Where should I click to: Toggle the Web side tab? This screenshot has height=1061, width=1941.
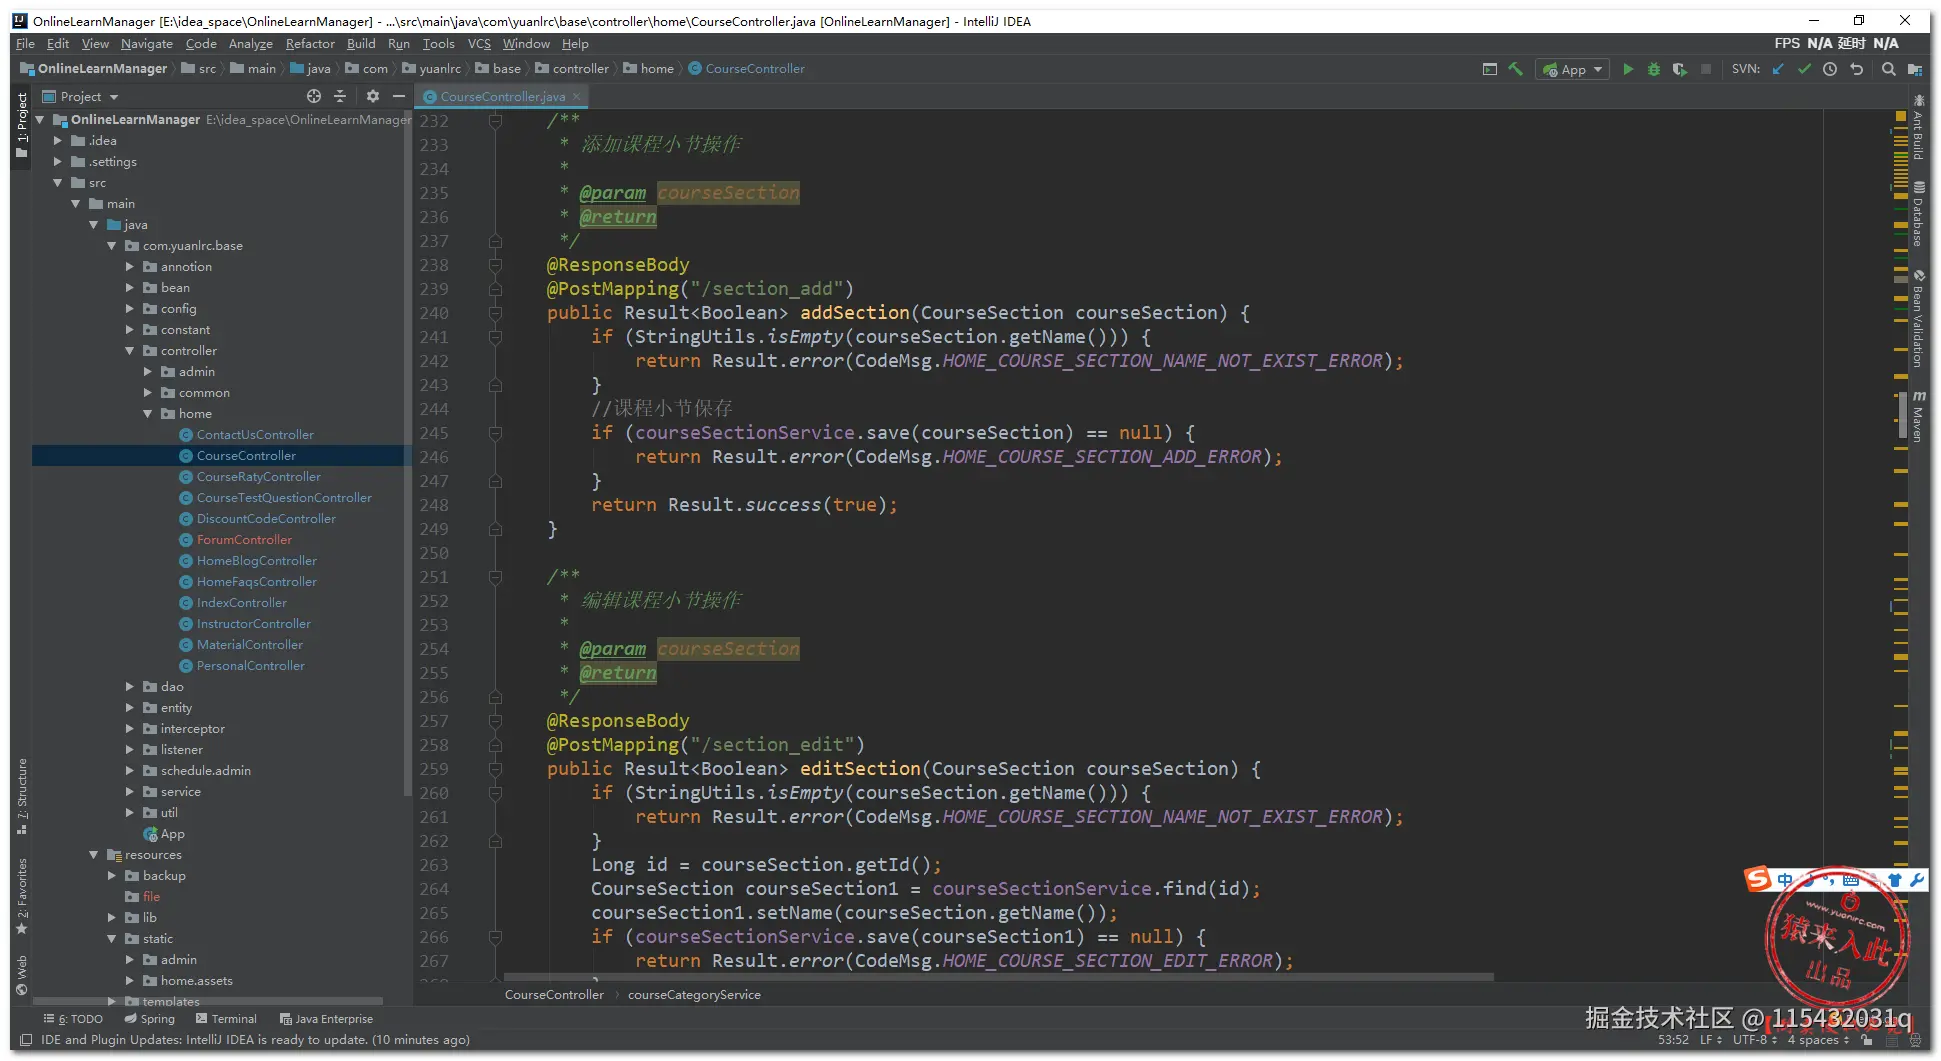(21, 976)
